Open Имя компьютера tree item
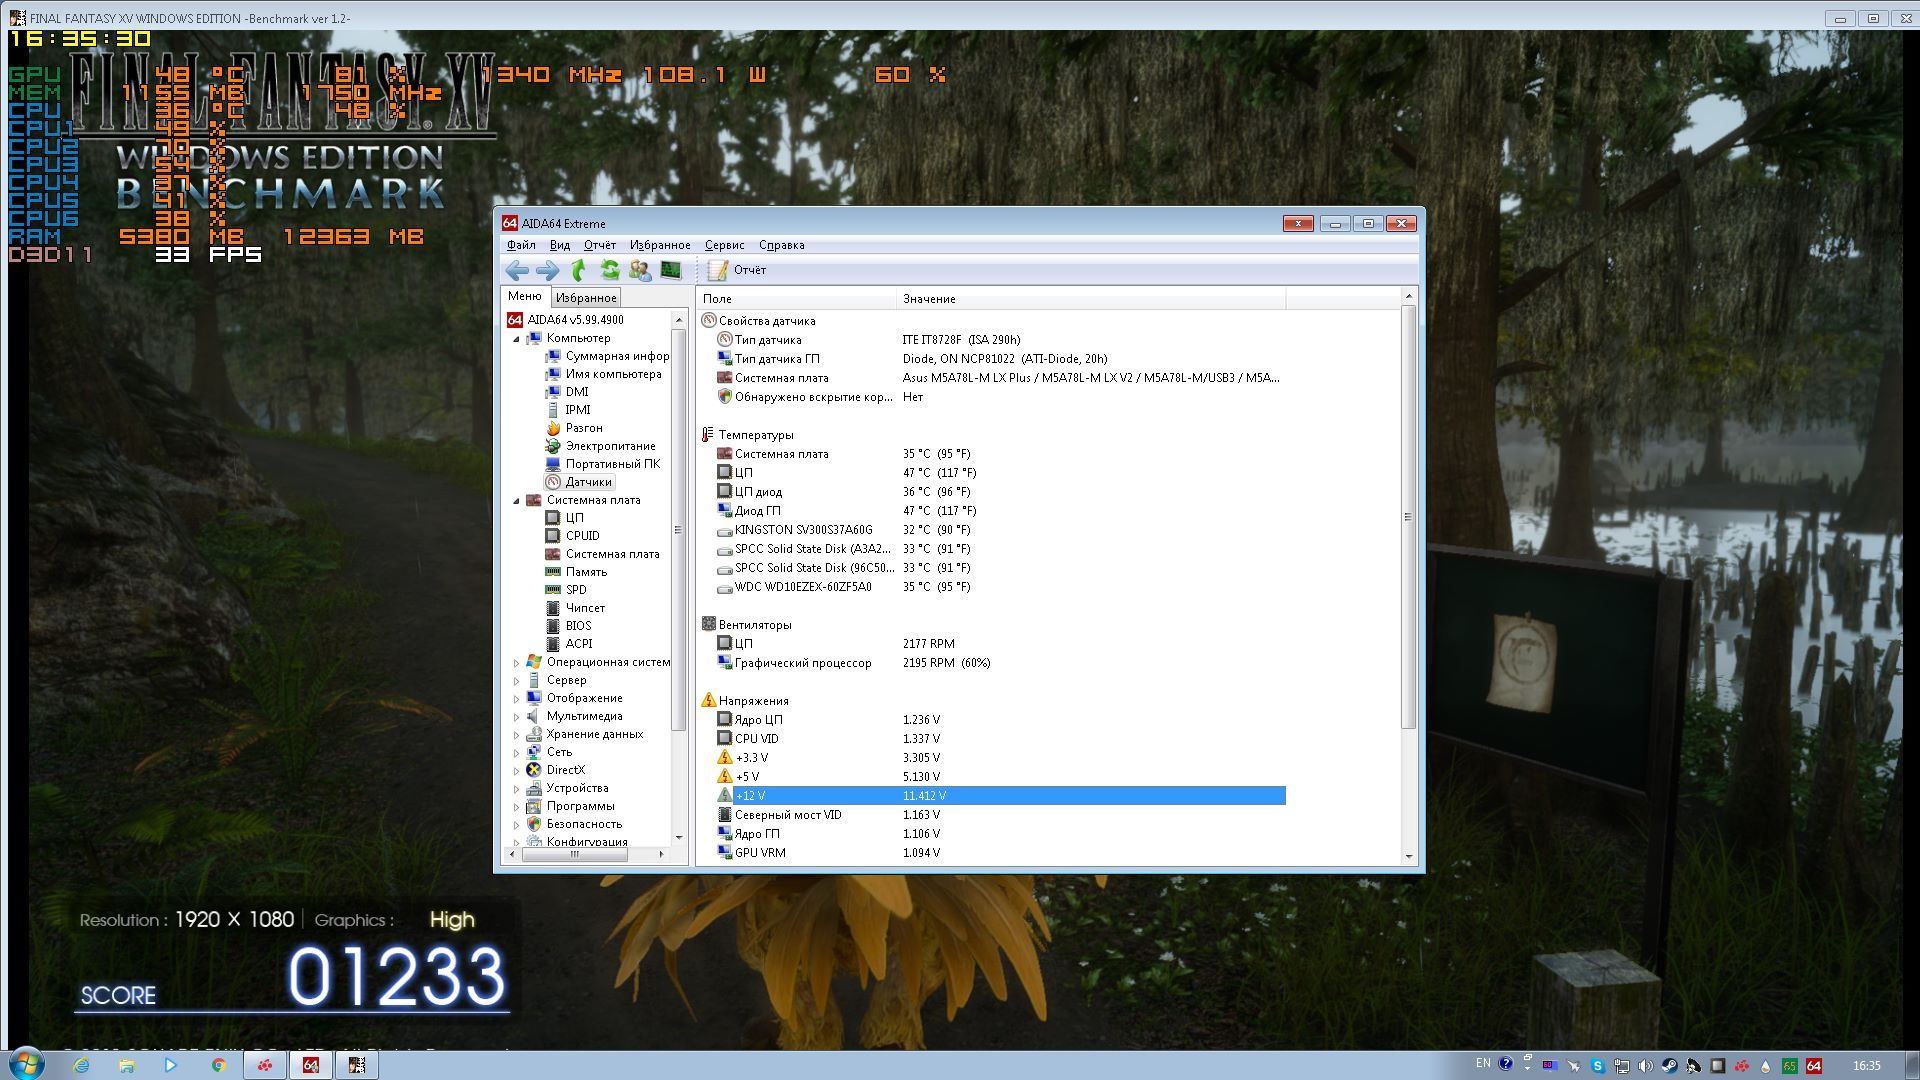The width and height of the screenshot is (1920, 1080). pyautogui.click(x=613, y=374)
